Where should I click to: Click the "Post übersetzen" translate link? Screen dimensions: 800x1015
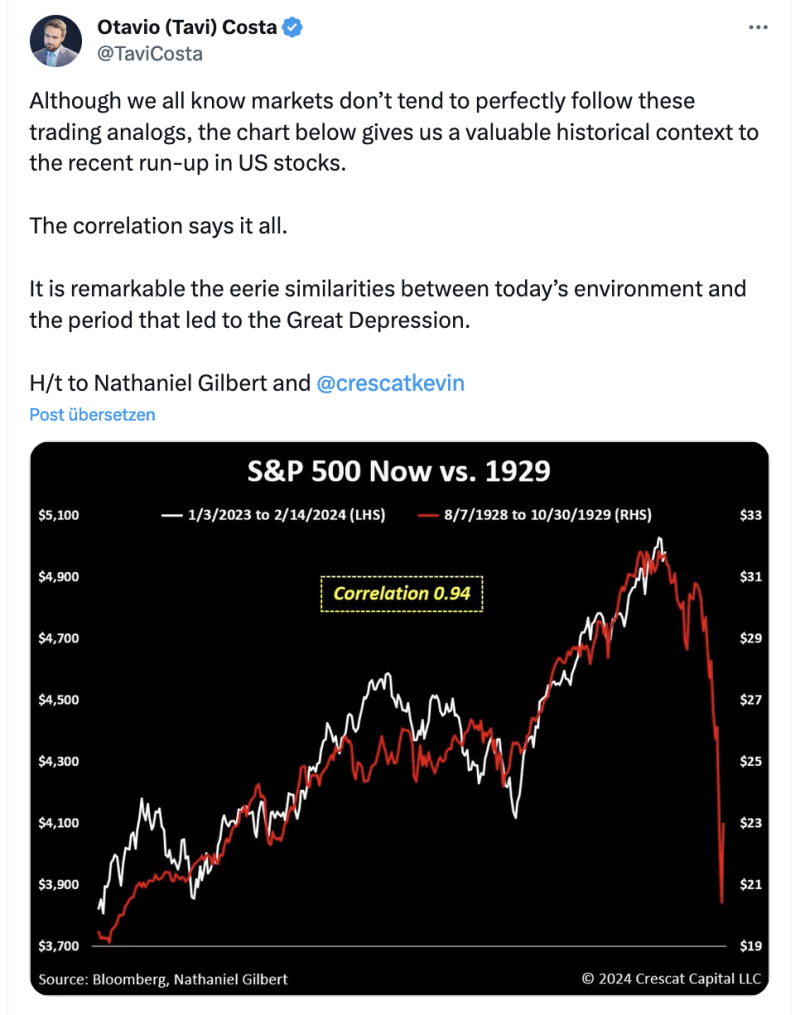point(92,414)
